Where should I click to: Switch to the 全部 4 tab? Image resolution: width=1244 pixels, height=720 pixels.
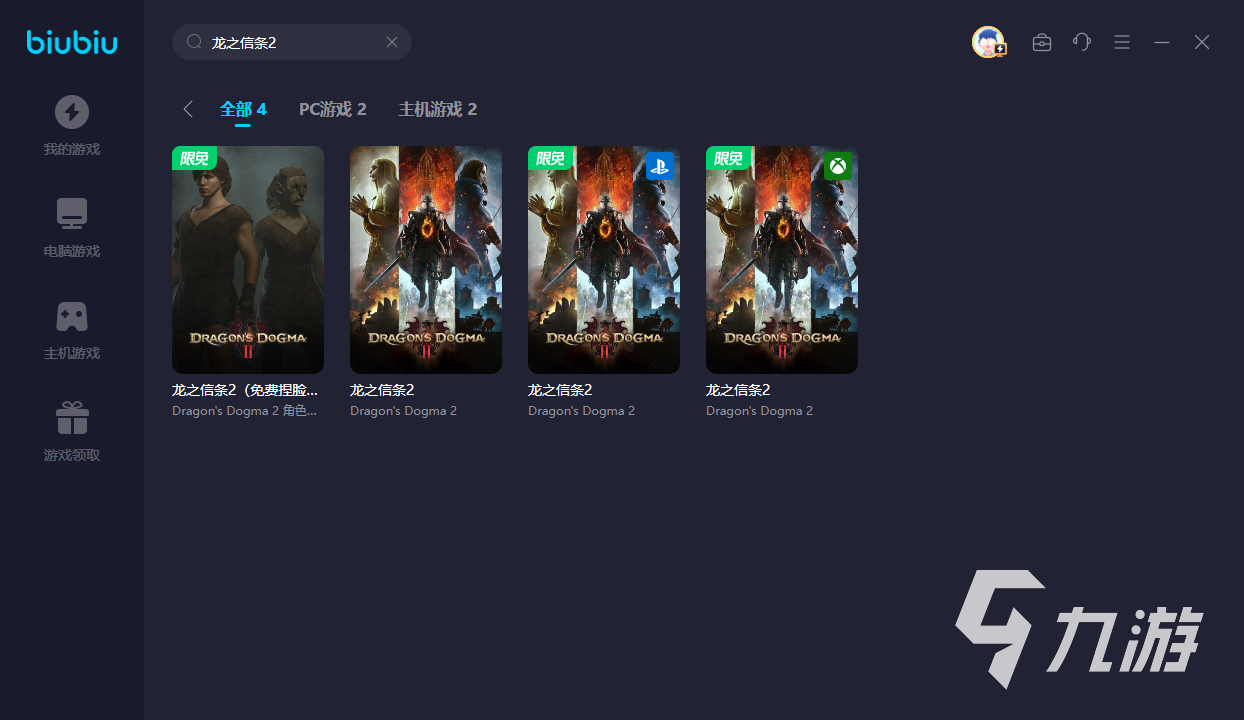pyautogui.click(x=243, y=109)
